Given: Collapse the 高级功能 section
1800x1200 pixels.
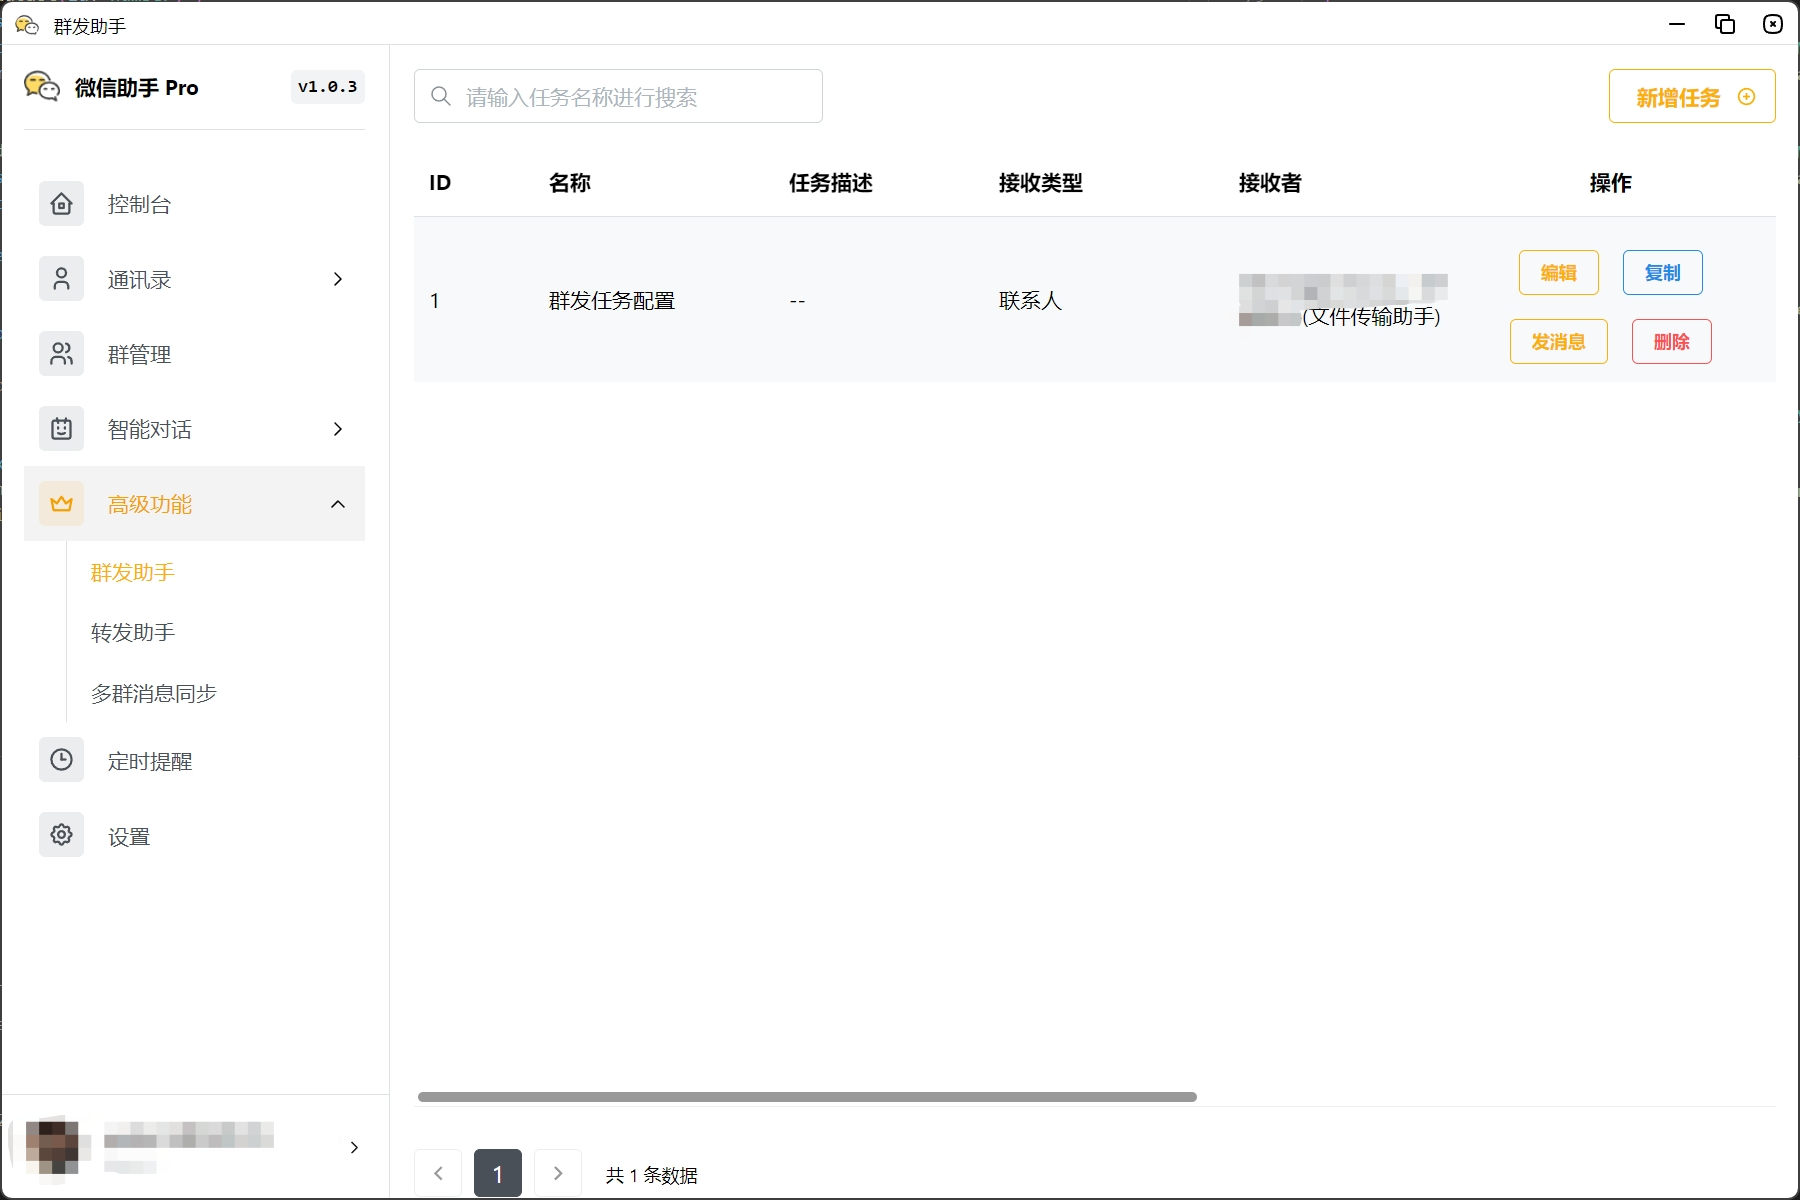Looking at the screenshot, I should click(x=337, y=503).
